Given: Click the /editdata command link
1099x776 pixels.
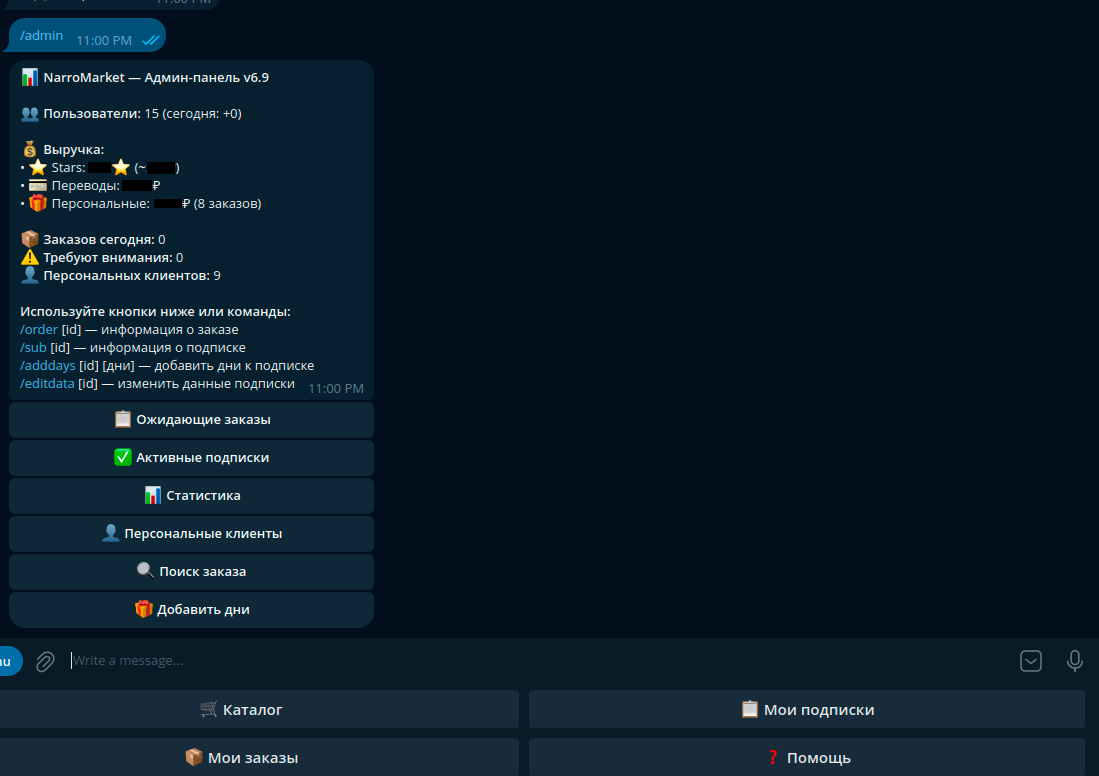Looking at the screenshot, I should tap(47, 384).
